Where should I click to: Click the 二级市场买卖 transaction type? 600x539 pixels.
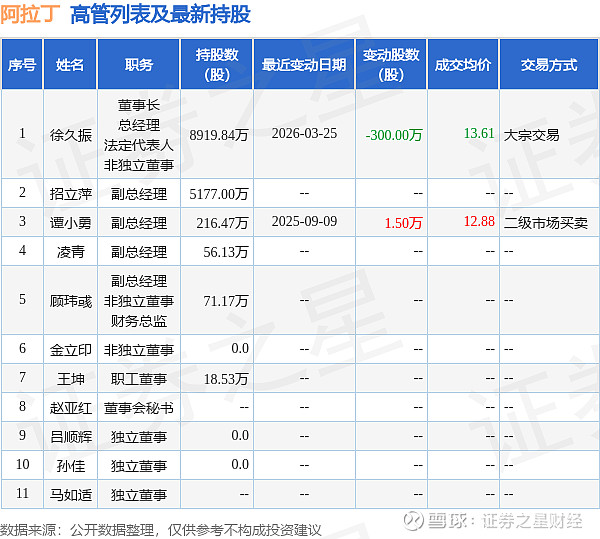pyautogui.click(x=546, y=223)
